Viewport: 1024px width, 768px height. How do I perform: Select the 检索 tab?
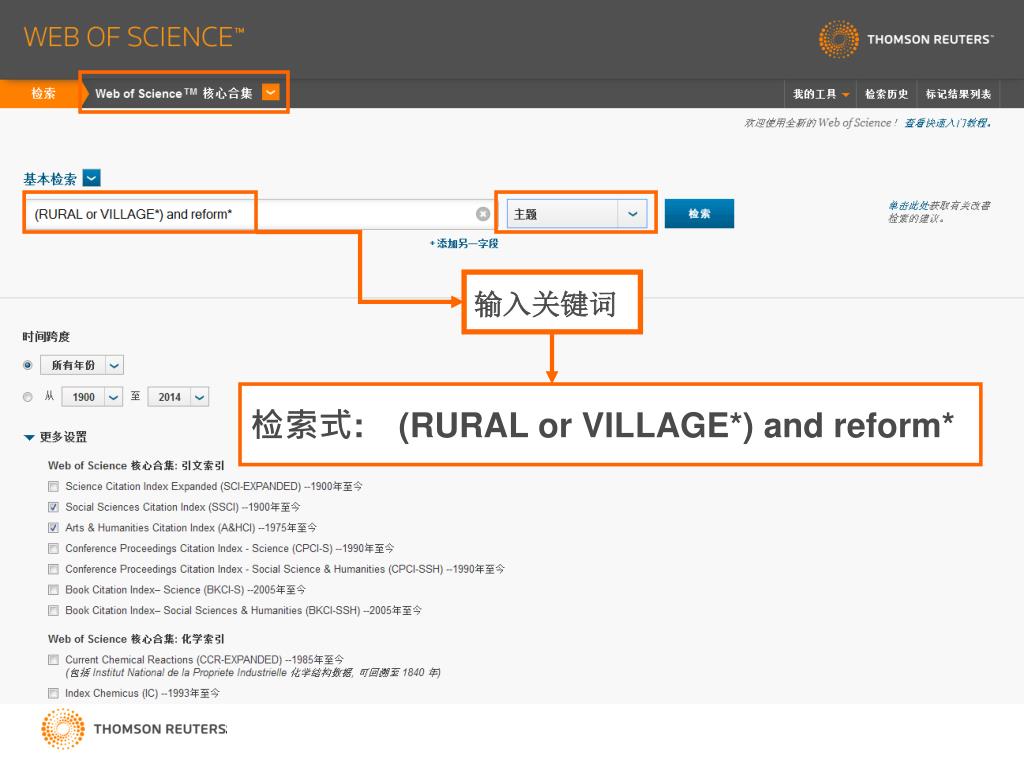coord(43,93)
